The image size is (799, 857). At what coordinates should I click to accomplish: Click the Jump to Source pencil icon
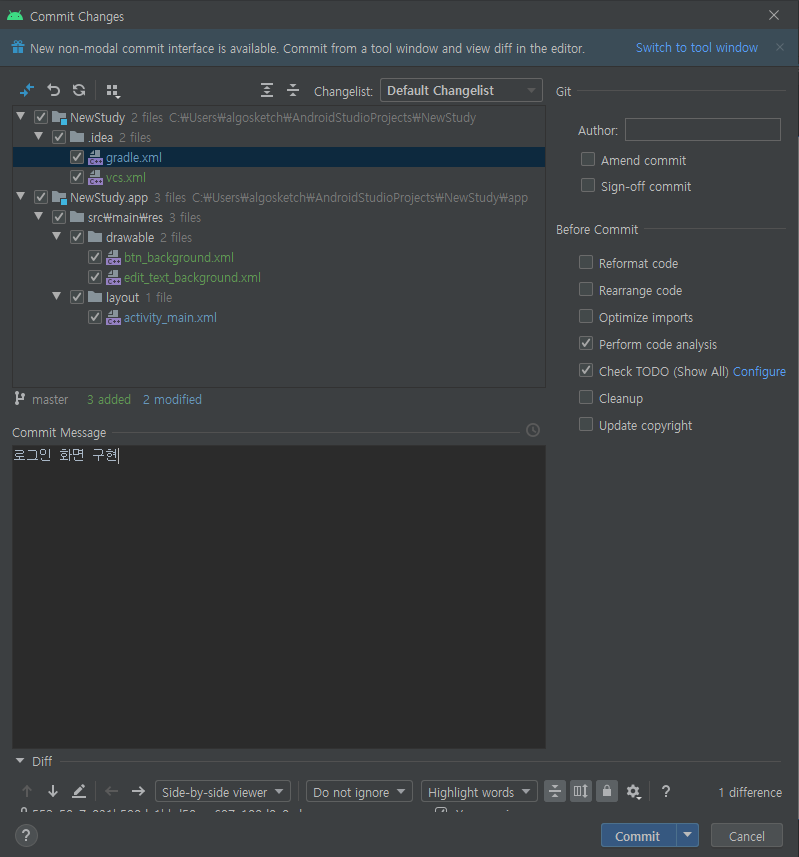coord(79,791)
